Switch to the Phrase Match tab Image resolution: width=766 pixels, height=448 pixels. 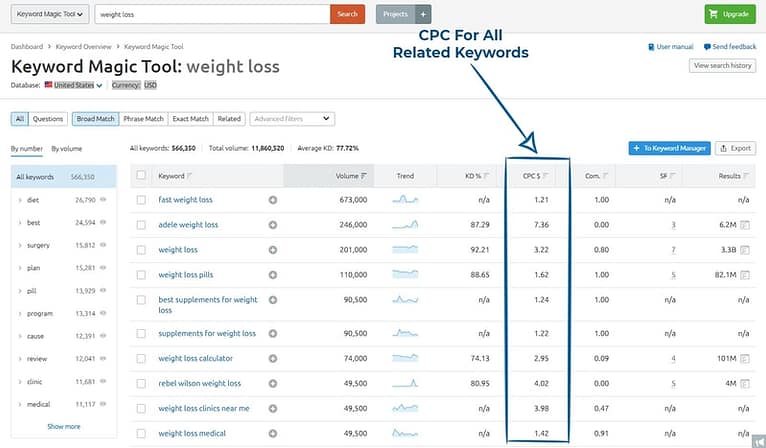(143, 119)
